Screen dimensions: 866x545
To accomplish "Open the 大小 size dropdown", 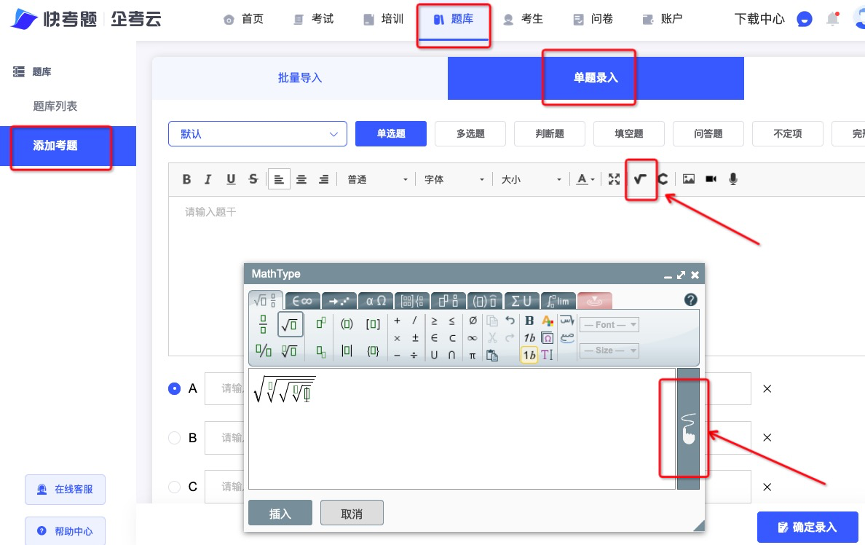I will click(531, 179).
